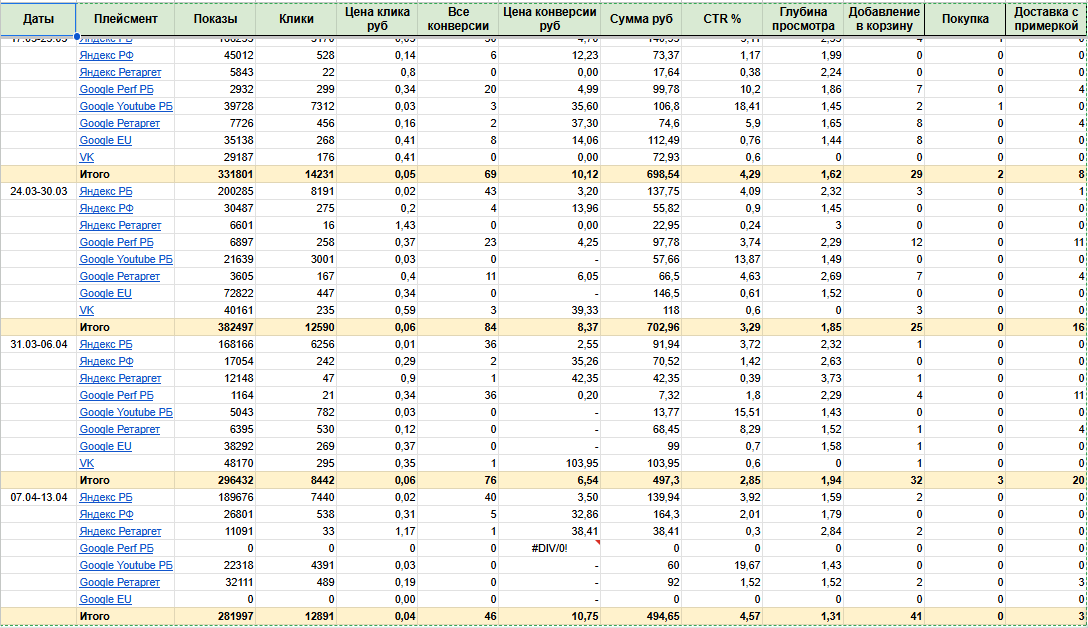Follow Google Youtube РБ link in 39728 row
This screenshot has width=1088, height=628.
(x=126, y=106)
